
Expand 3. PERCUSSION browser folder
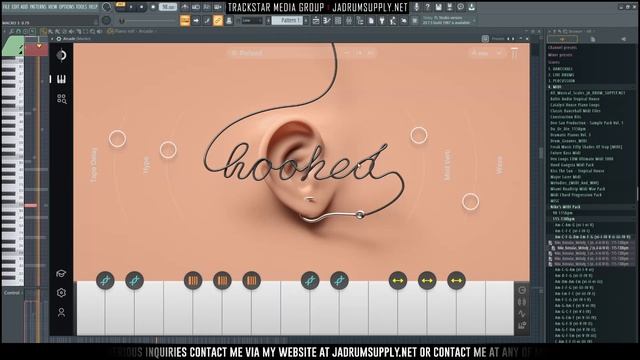click(x=562, y=81)
